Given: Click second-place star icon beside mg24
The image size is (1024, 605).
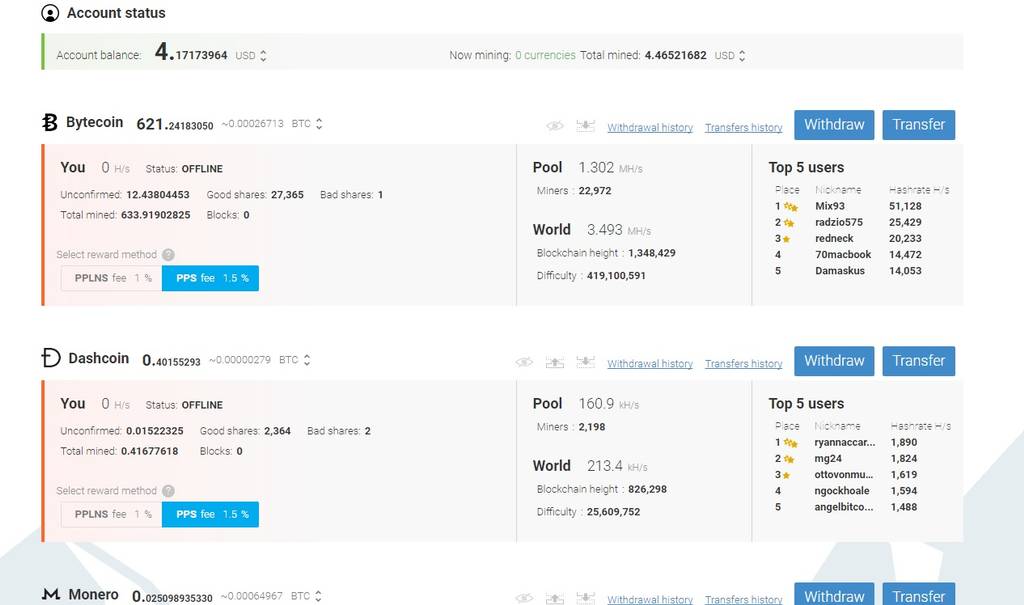Looking at the screenshot, I should (789, 459).
